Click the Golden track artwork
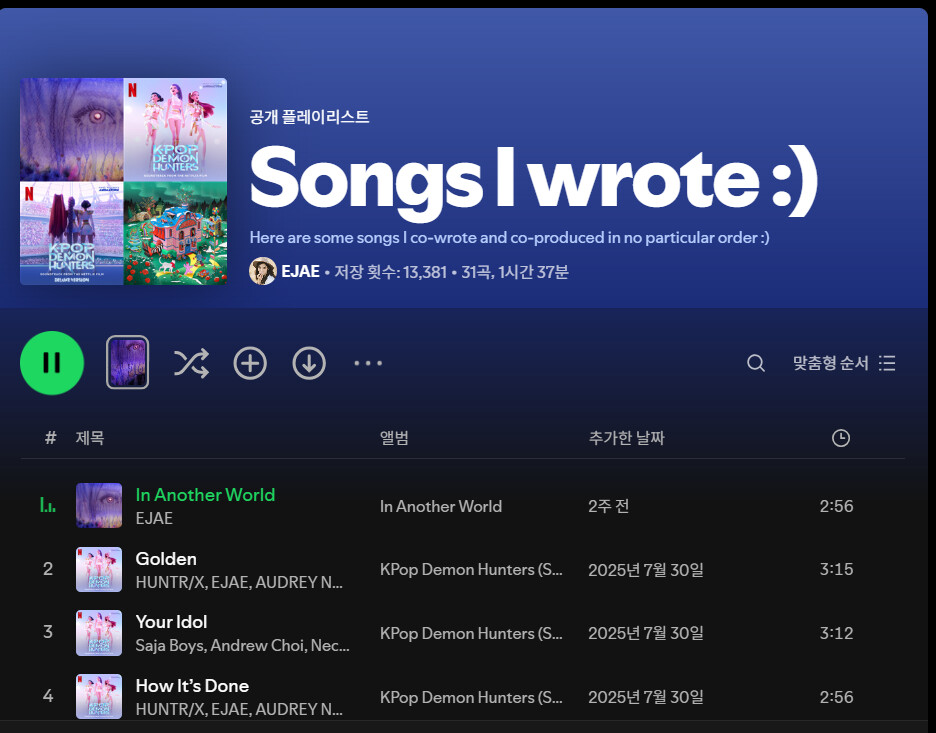Viewport: 936px width, 733px height. click(99, 569)
